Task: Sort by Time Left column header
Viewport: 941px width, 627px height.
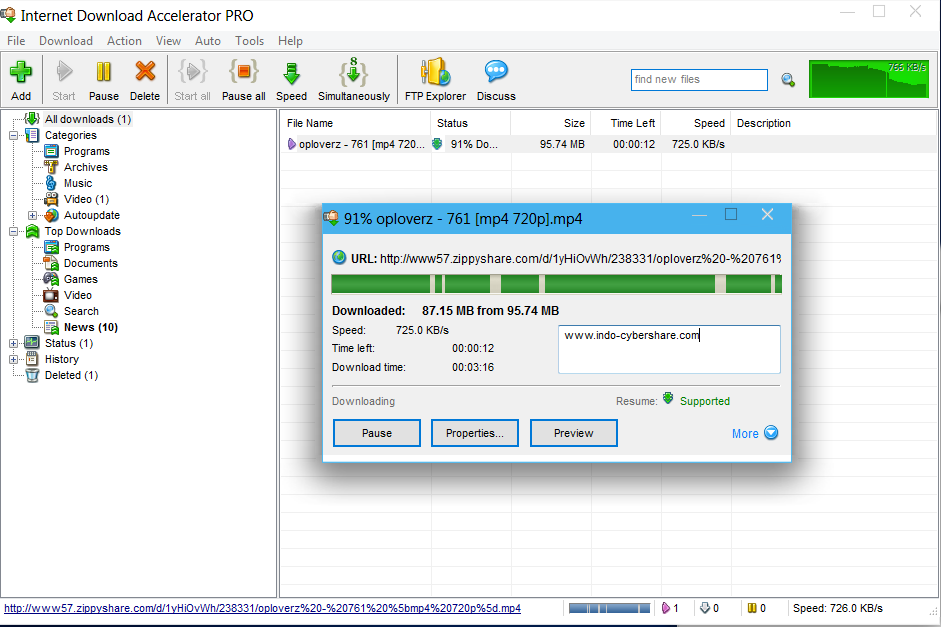Action: (627, 123)
